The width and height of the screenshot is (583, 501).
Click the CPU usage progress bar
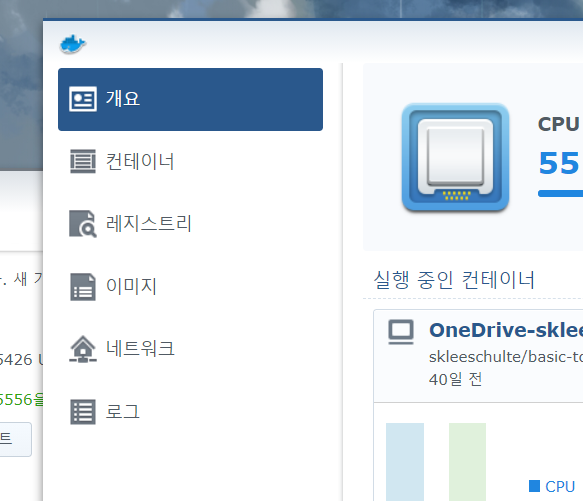point(560,193)
